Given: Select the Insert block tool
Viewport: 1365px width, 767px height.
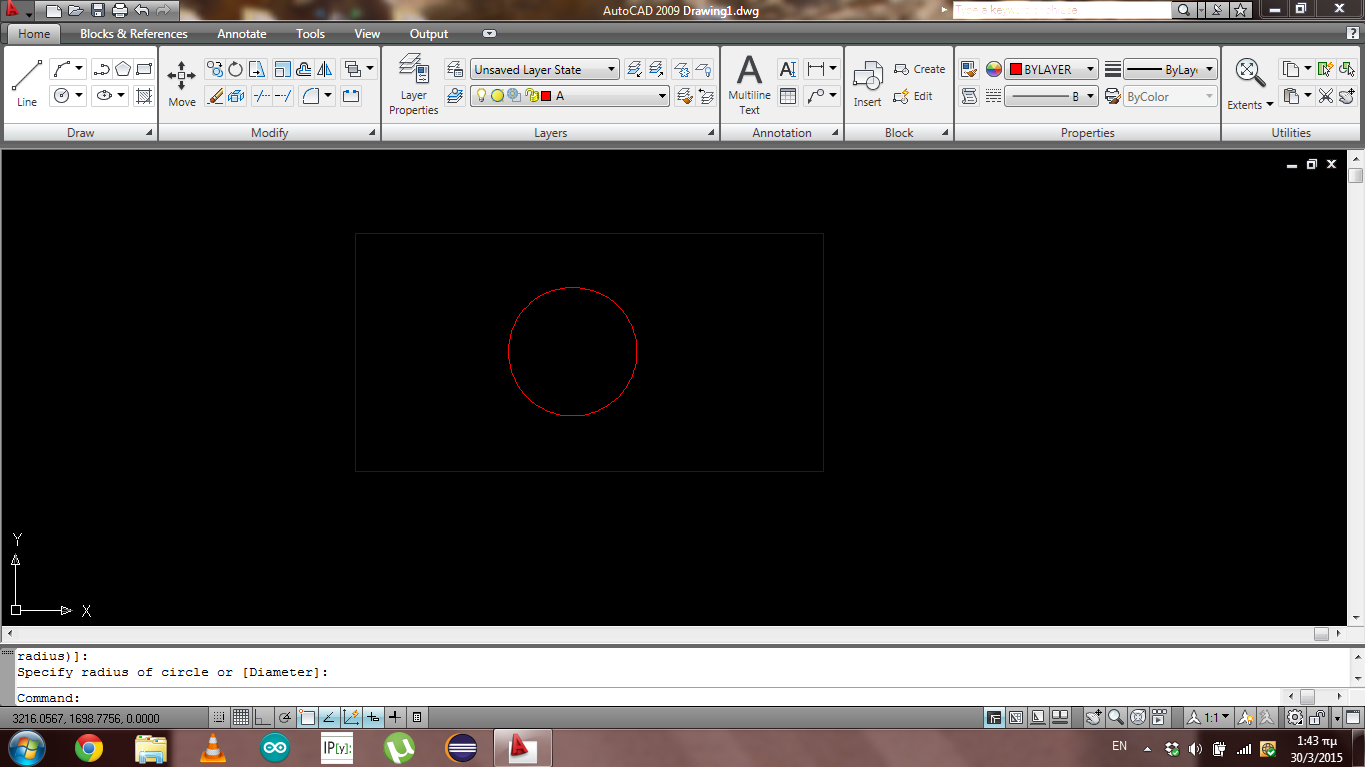Looking at the screenshot, I should coord(866,85).
